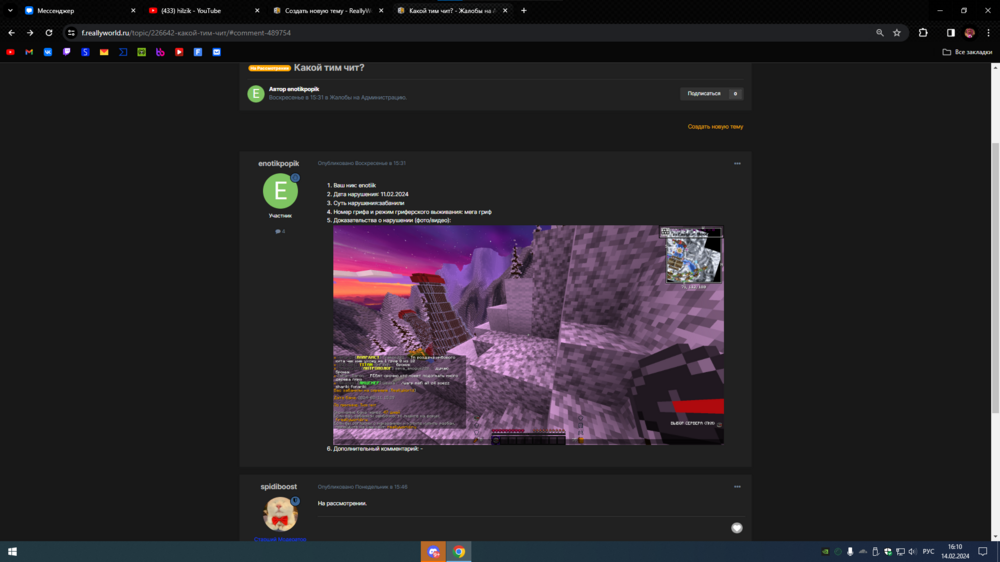This screenshot has height=562, width=1000.
Task: Open the green square bookmark icon
Action: 142,52
